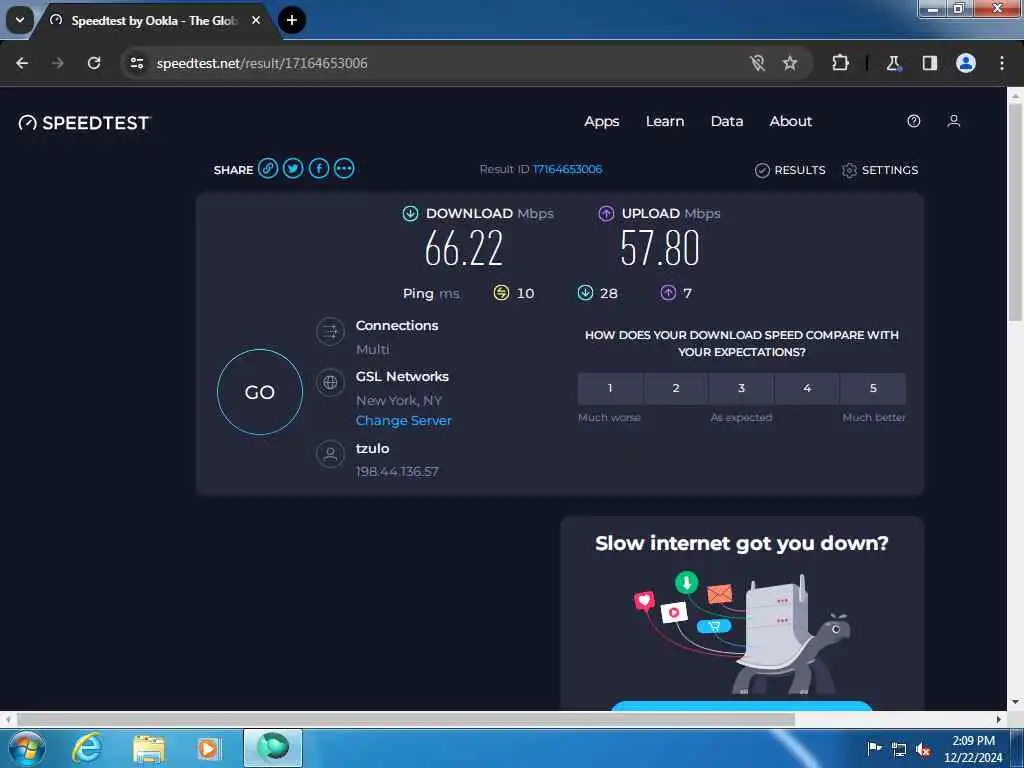
Task: Open the Chrome Labs flask icon
Action: click(893, 63)
